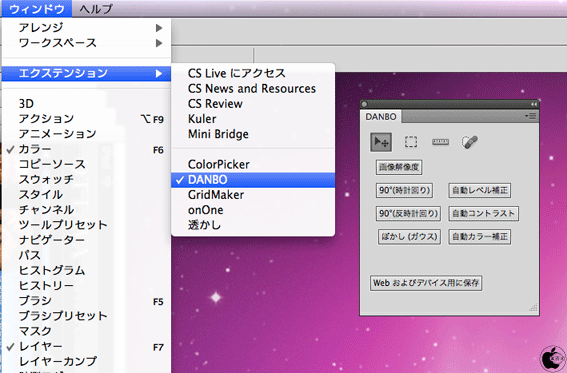The width and height of the screenshot is (567, 373).
Task: Select the Healing Brush bandage icon in DANBO
Action: pyautogui.click(x=470, y=142)
